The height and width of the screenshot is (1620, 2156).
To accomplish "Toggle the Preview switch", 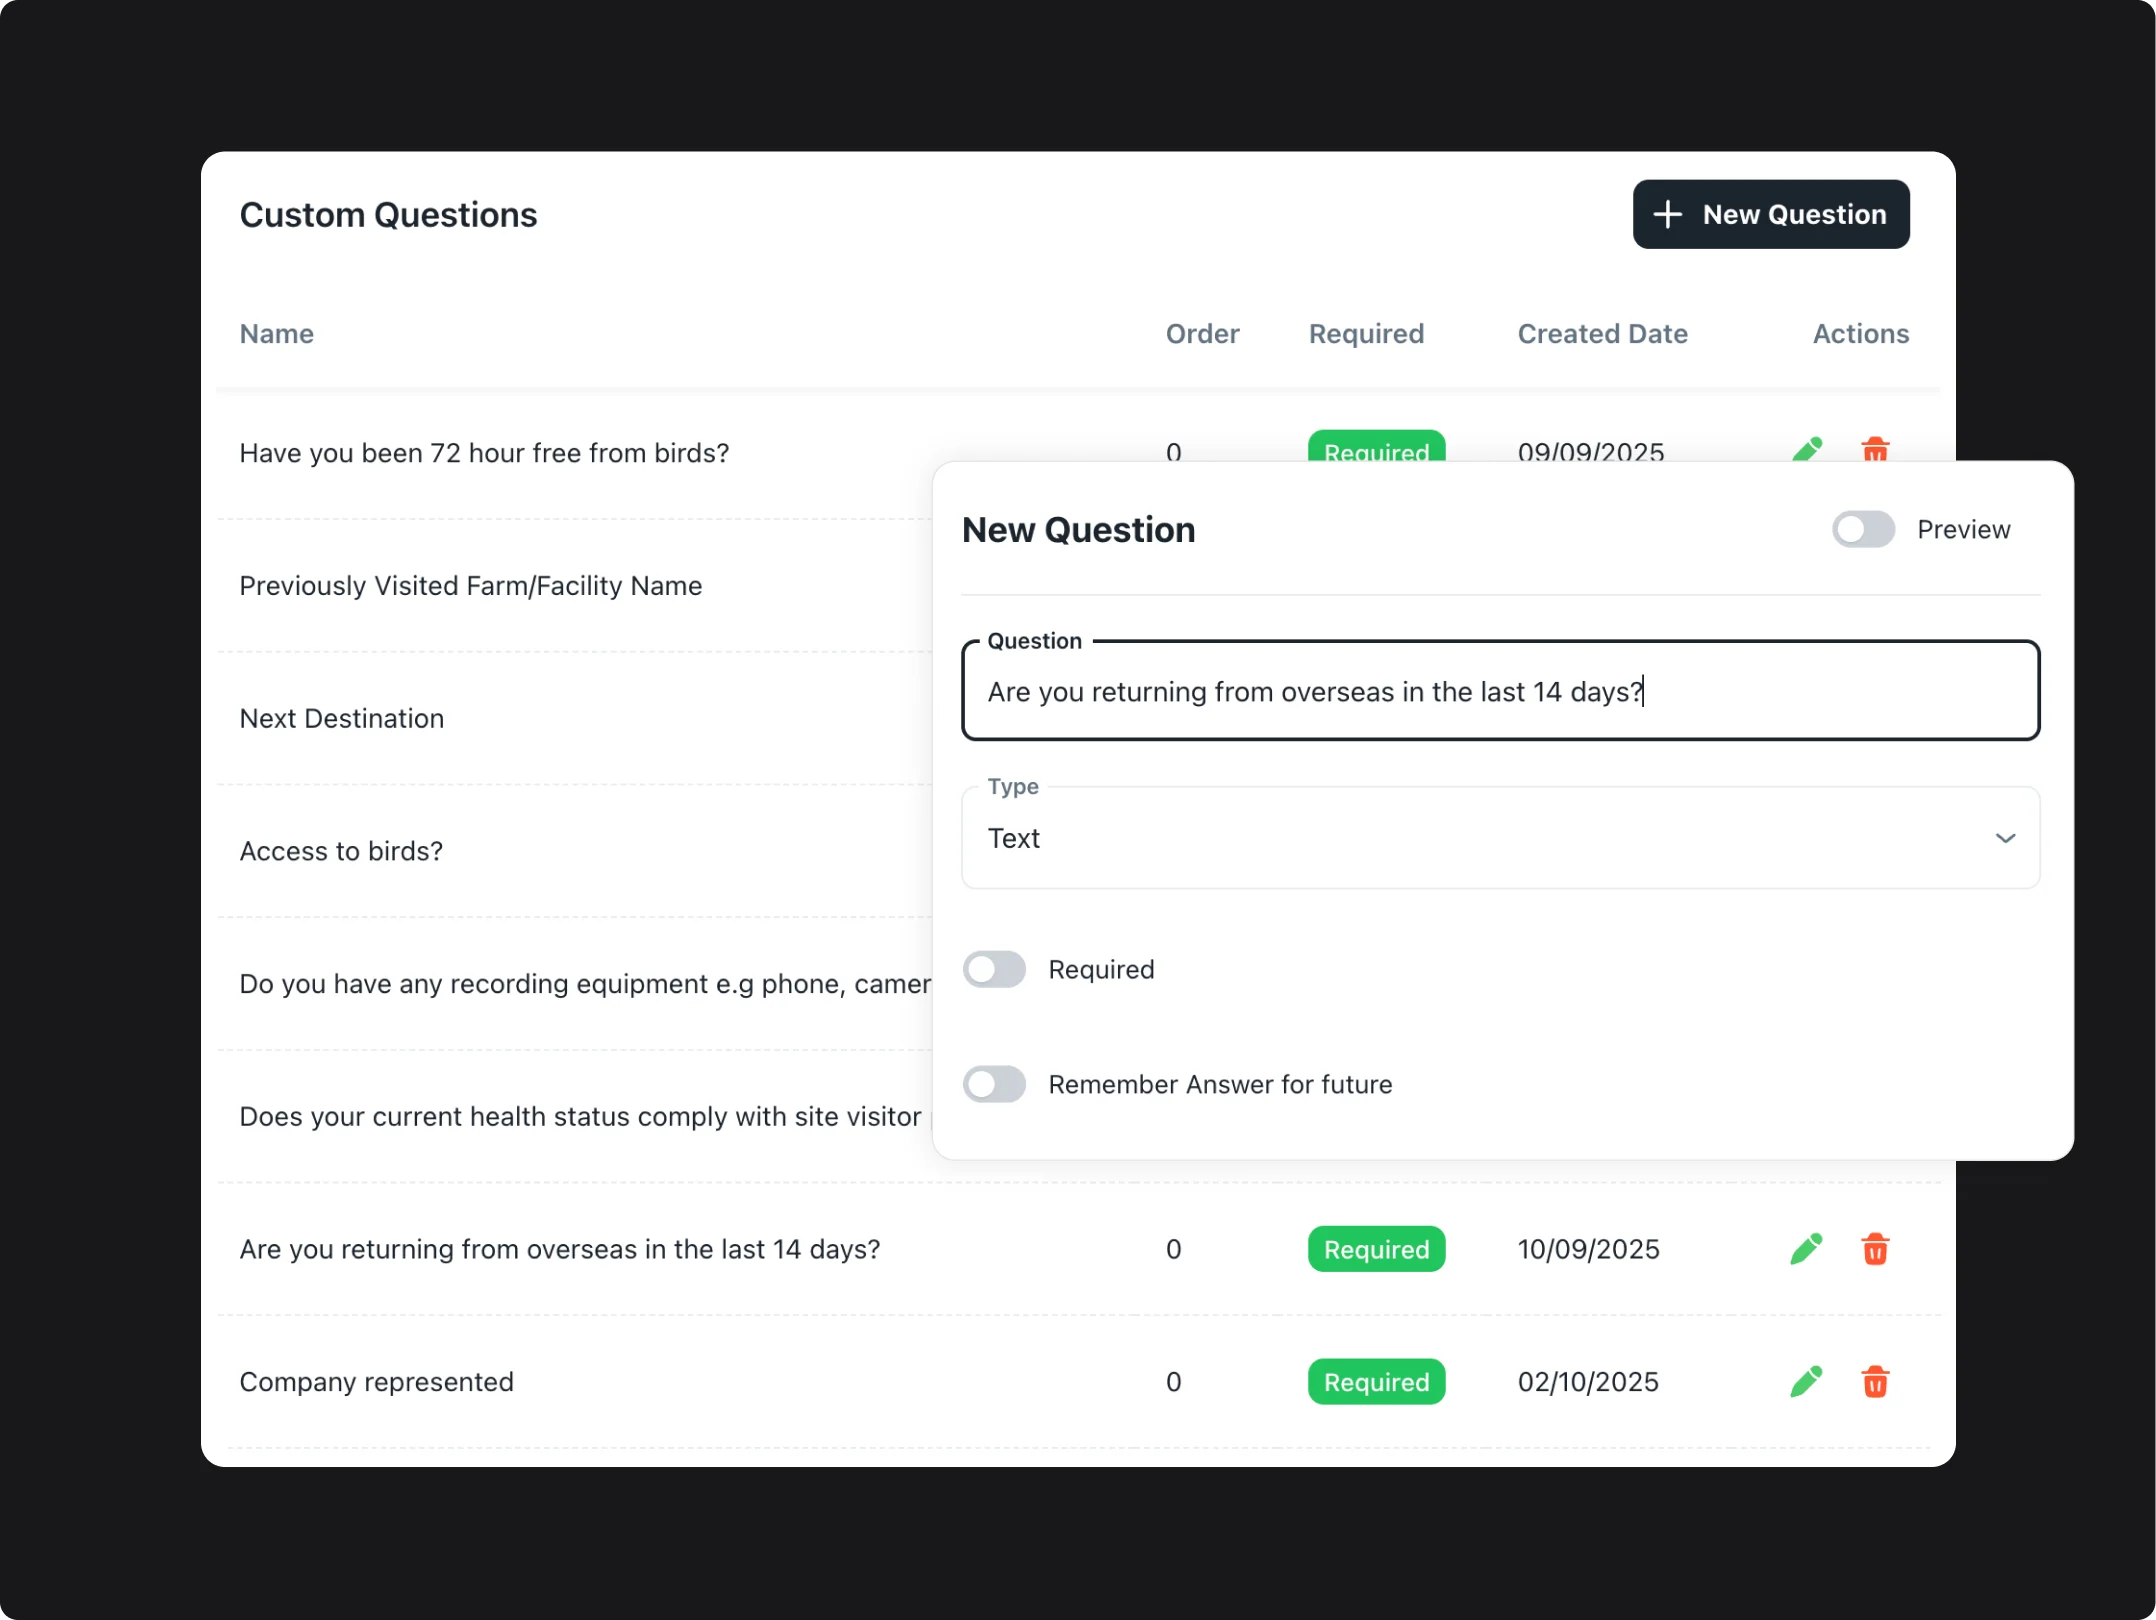I will click(x=1863, y=529).
